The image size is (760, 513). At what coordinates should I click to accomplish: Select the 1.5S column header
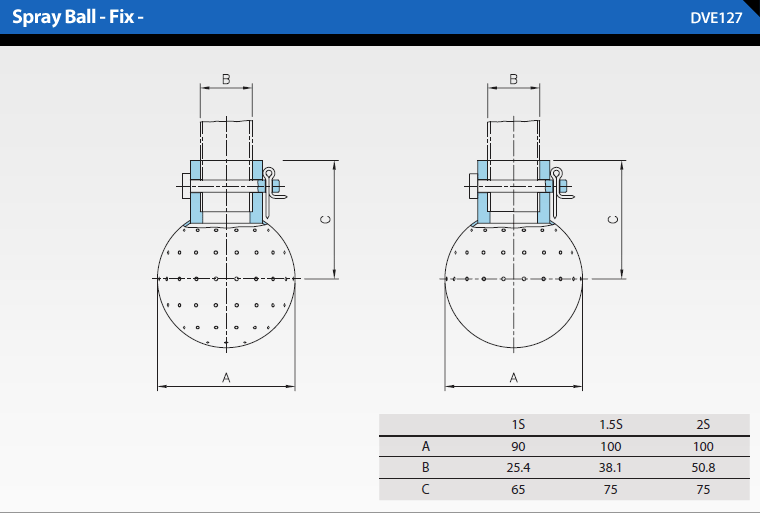[x=611, y=425]
